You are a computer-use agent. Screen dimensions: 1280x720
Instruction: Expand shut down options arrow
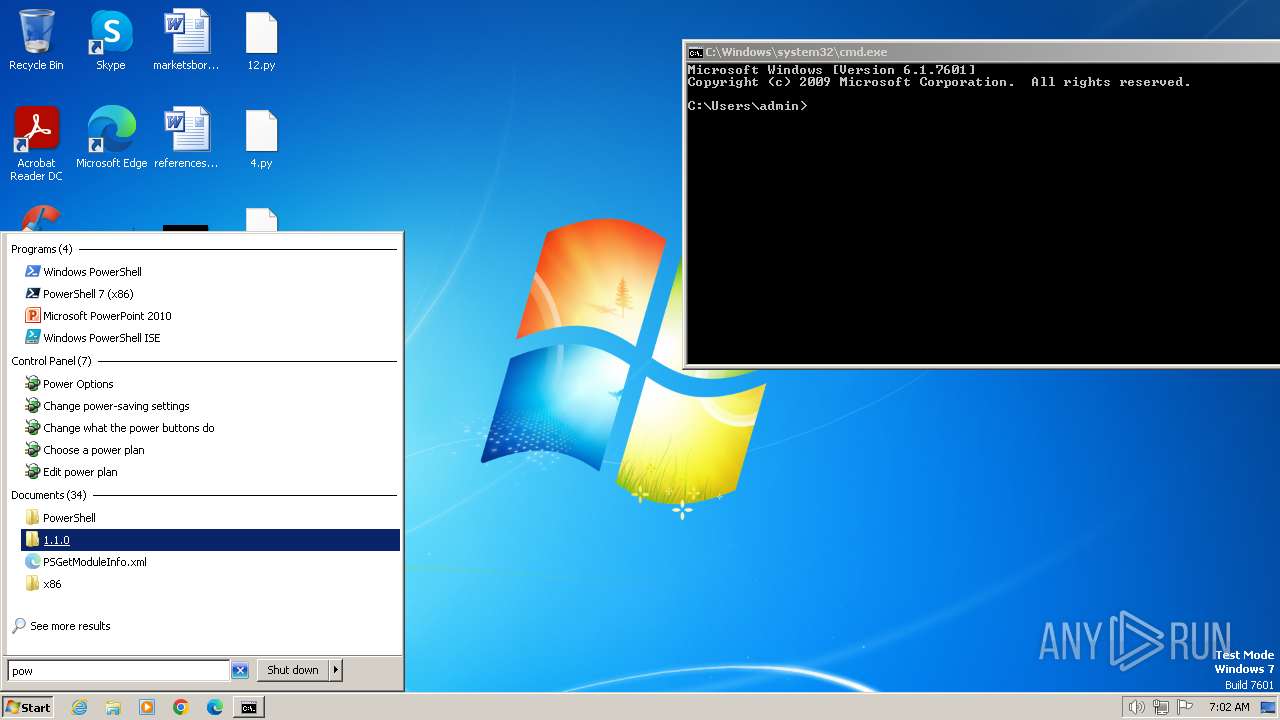coord(336,670)
